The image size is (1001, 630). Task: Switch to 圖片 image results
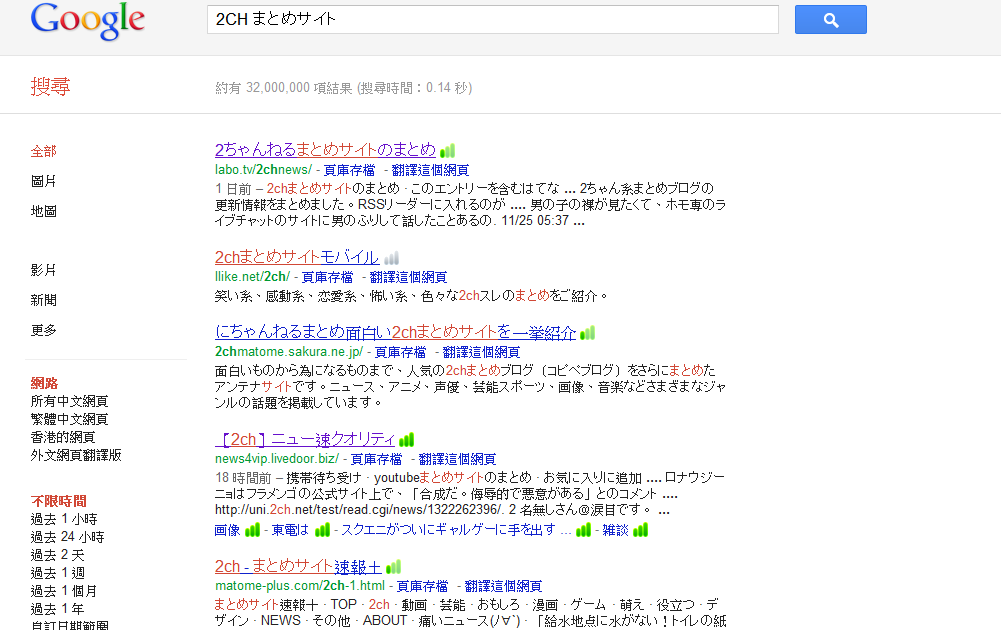click(43, 181)
